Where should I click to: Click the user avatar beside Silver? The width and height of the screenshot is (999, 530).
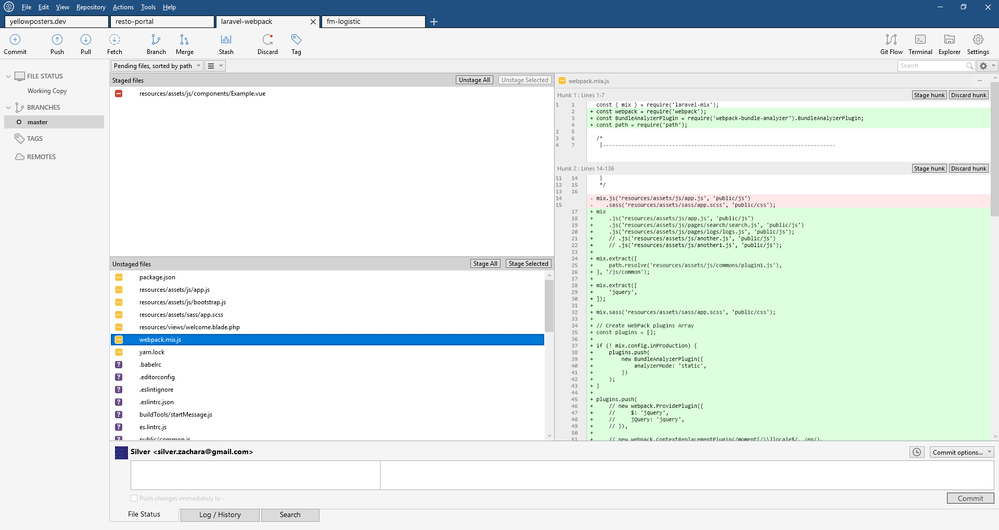tap(121, 452)
